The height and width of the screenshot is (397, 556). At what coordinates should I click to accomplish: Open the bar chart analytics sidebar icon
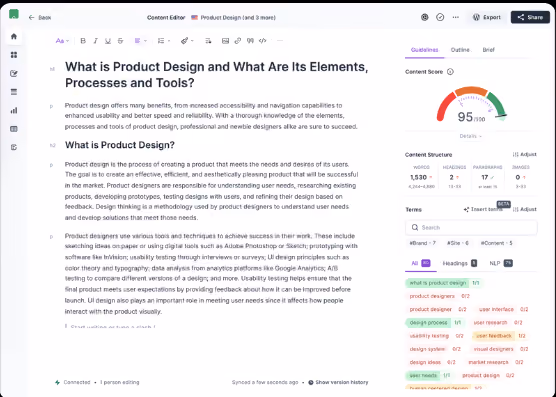(x=14, y=111)
